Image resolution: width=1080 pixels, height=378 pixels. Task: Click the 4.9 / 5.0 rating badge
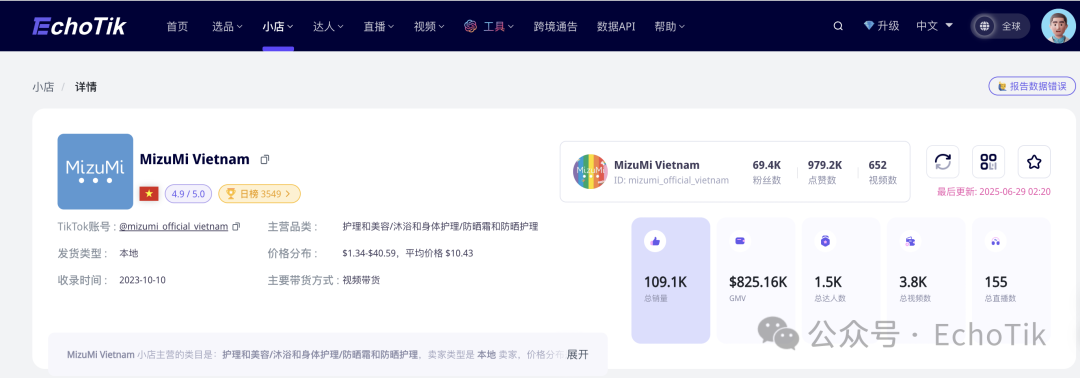pos(188,193)
